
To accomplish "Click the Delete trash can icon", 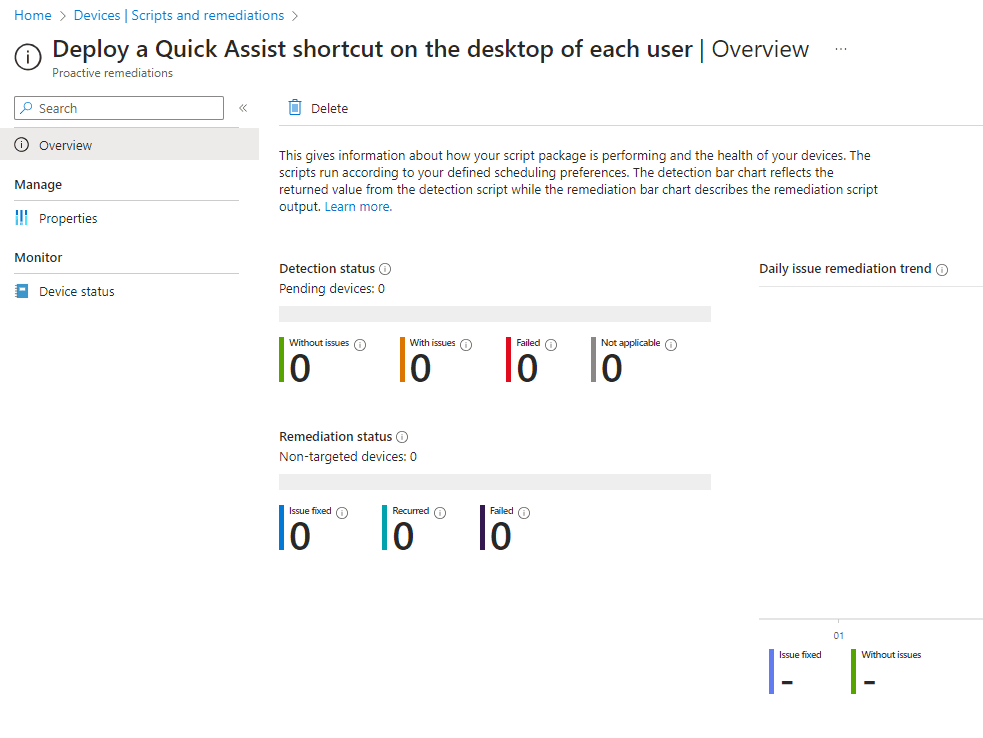I will pyautogui.click(x=295, y=108).
